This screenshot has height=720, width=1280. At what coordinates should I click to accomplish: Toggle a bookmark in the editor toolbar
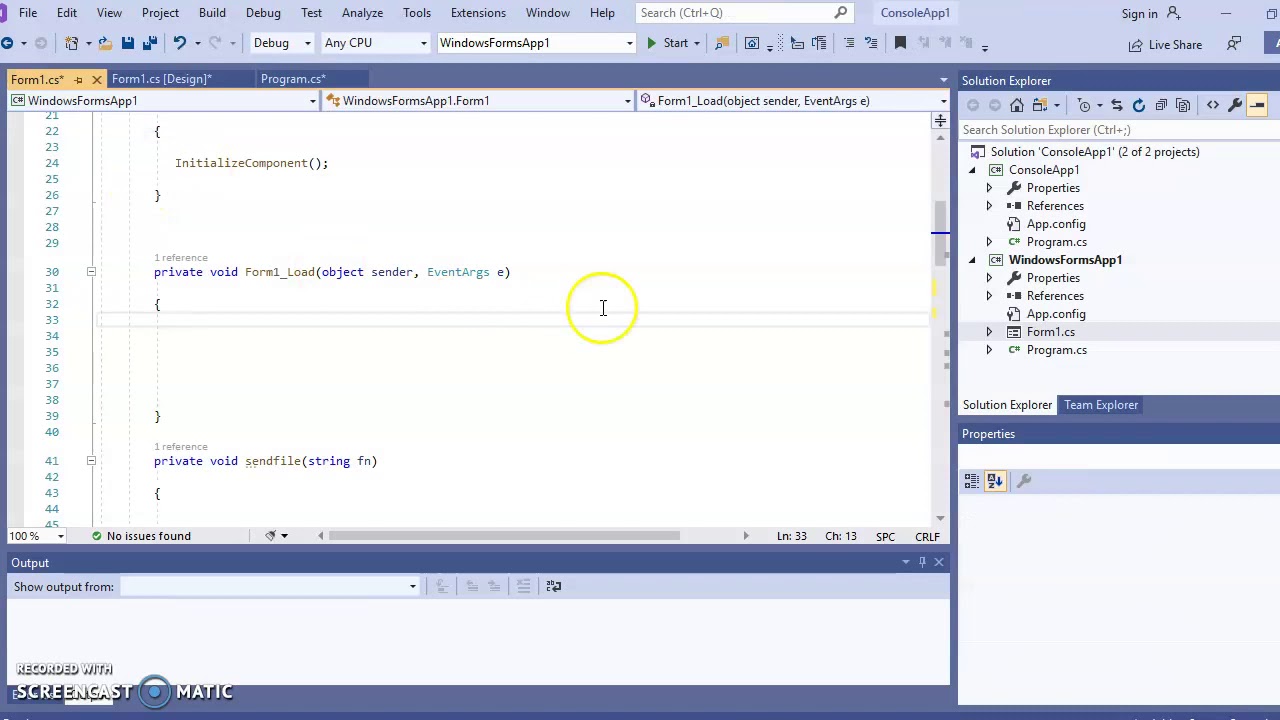pyautogui.click(x=899, y=43)
